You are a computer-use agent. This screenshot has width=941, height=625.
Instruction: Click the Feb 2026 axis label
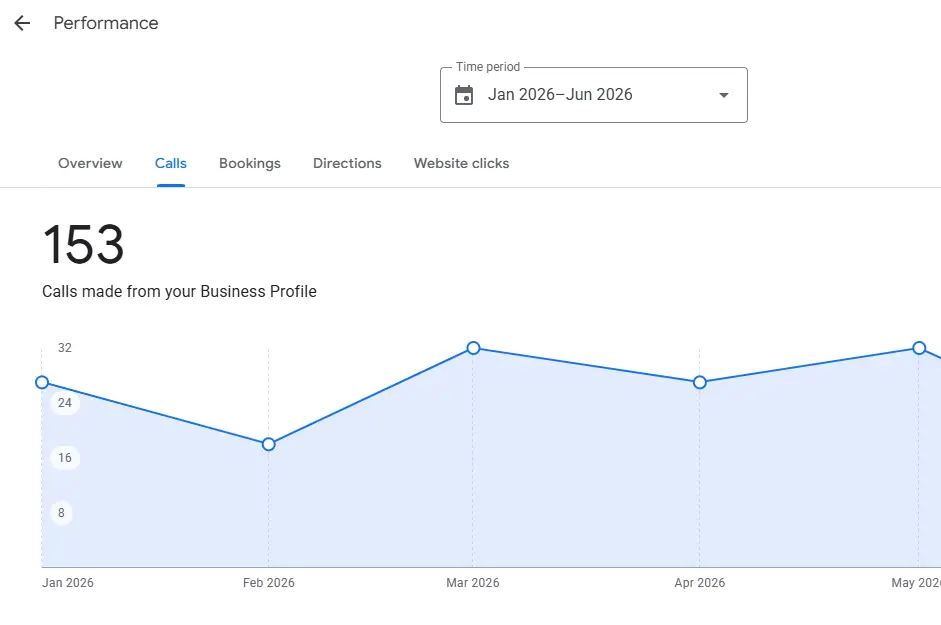click(x=269, y=583)
